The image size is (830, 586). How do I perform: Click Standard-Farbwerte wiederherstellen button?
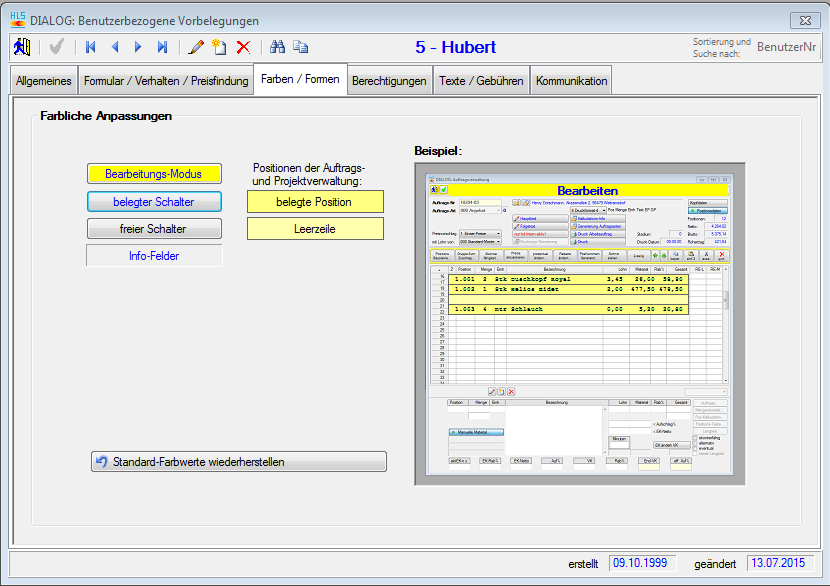tap(238, 462)
